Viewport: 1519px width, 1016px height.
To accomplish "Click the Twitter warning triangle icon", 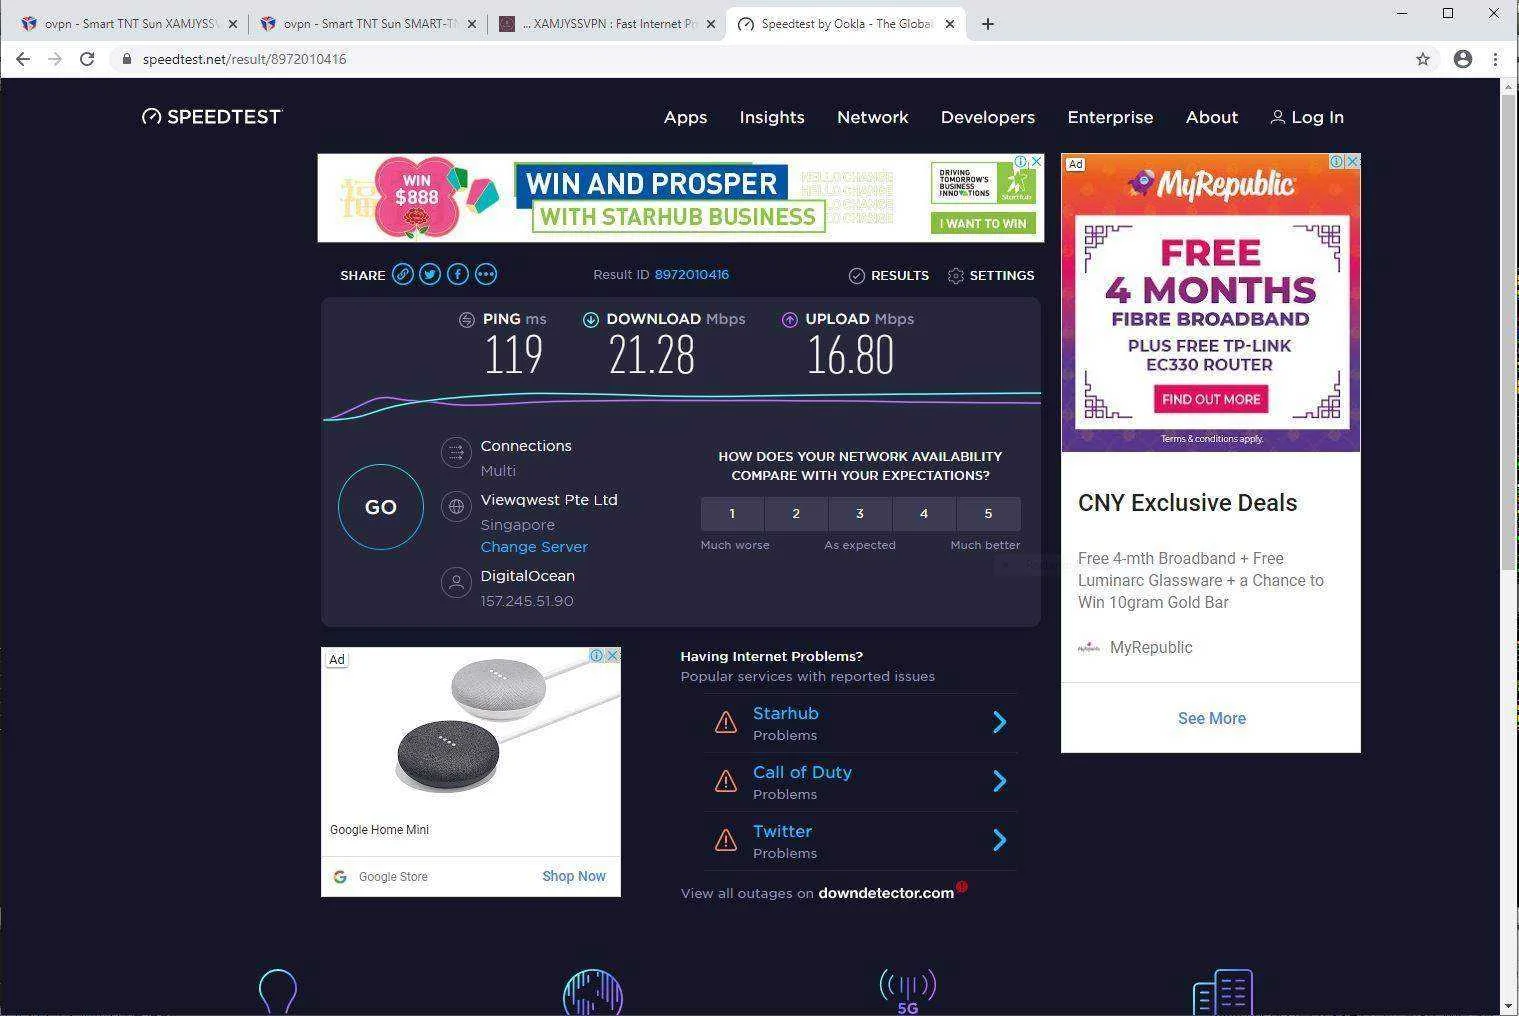I will (x=726, y=840).
